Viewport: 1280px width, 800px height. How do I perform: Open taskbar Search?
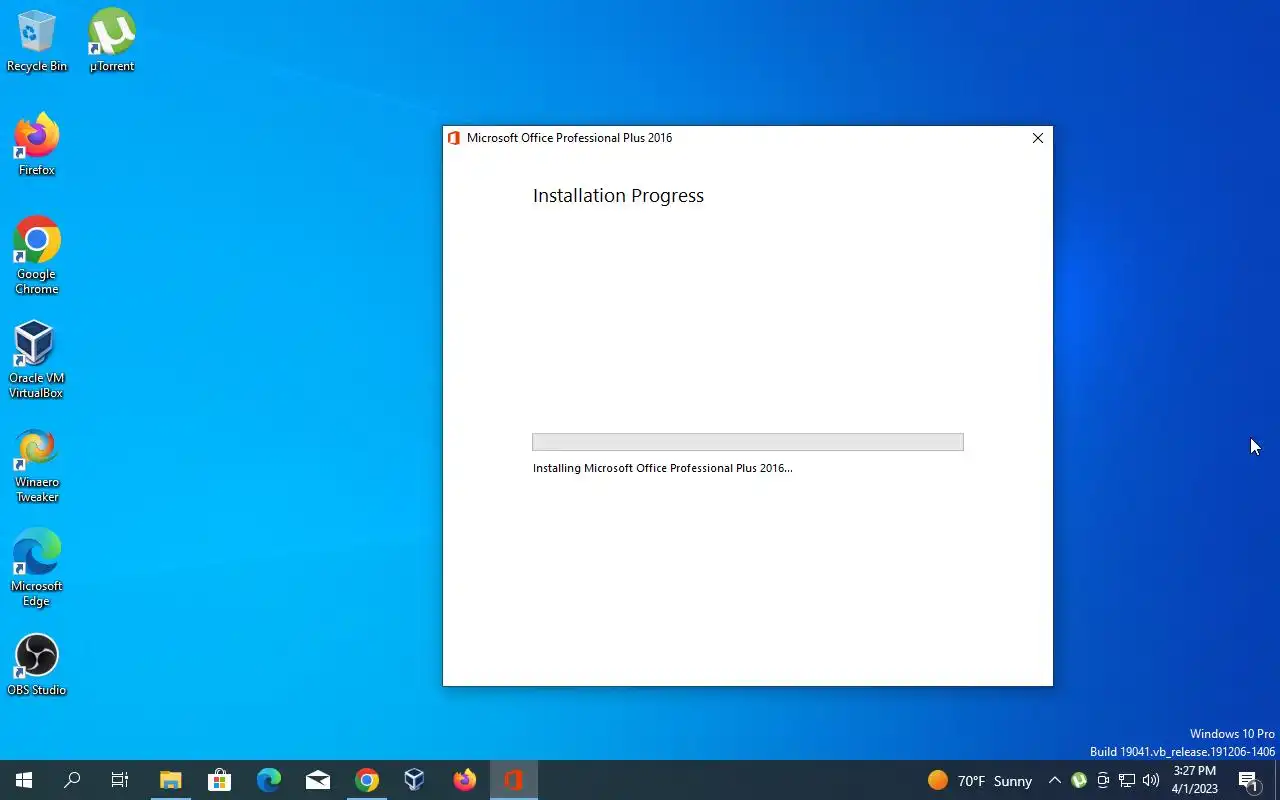pyautogui.click(x=72, y=780)
